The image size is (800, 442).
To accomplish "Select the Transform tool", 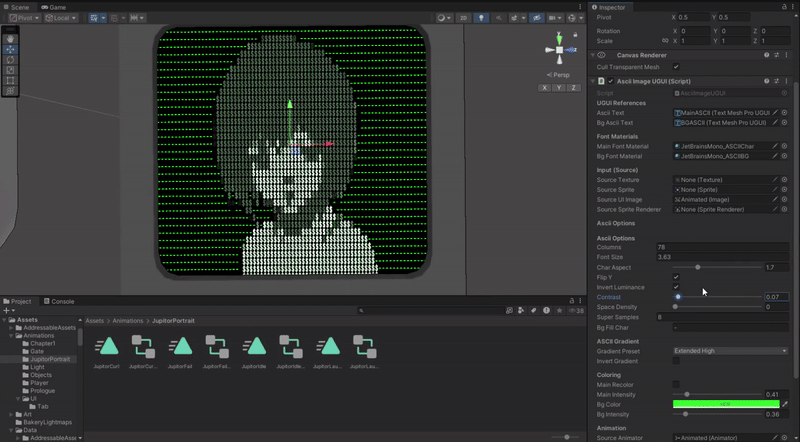I will pos(10,91).
